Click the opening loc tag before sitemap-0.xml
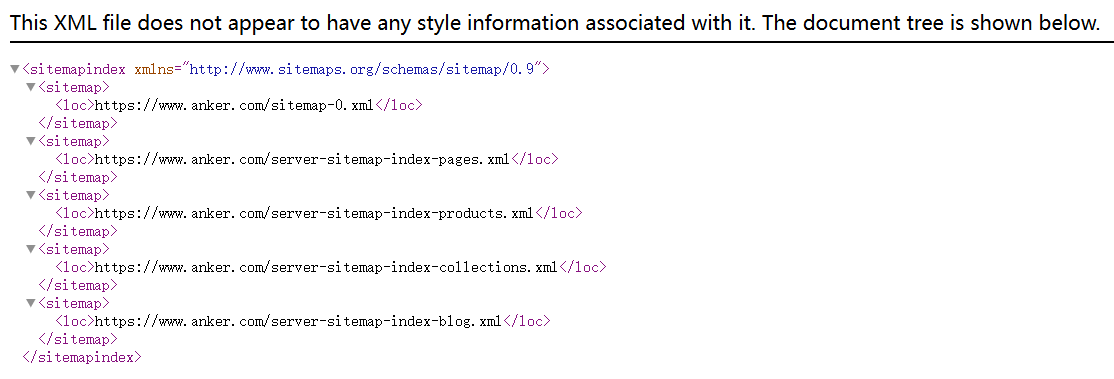 tap(75, 105)
